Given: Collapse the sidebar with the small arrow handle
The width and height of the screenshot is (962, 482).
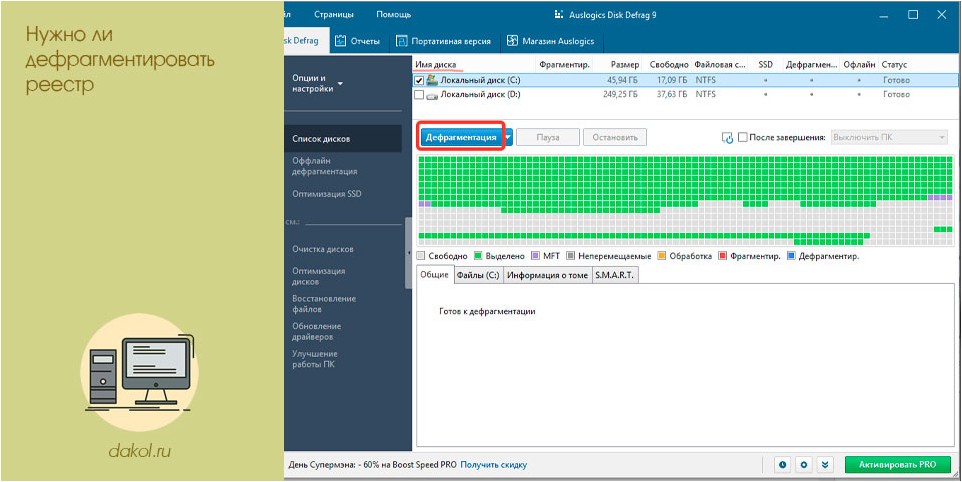Looking at the screenshot, I should tap(409, 252).
